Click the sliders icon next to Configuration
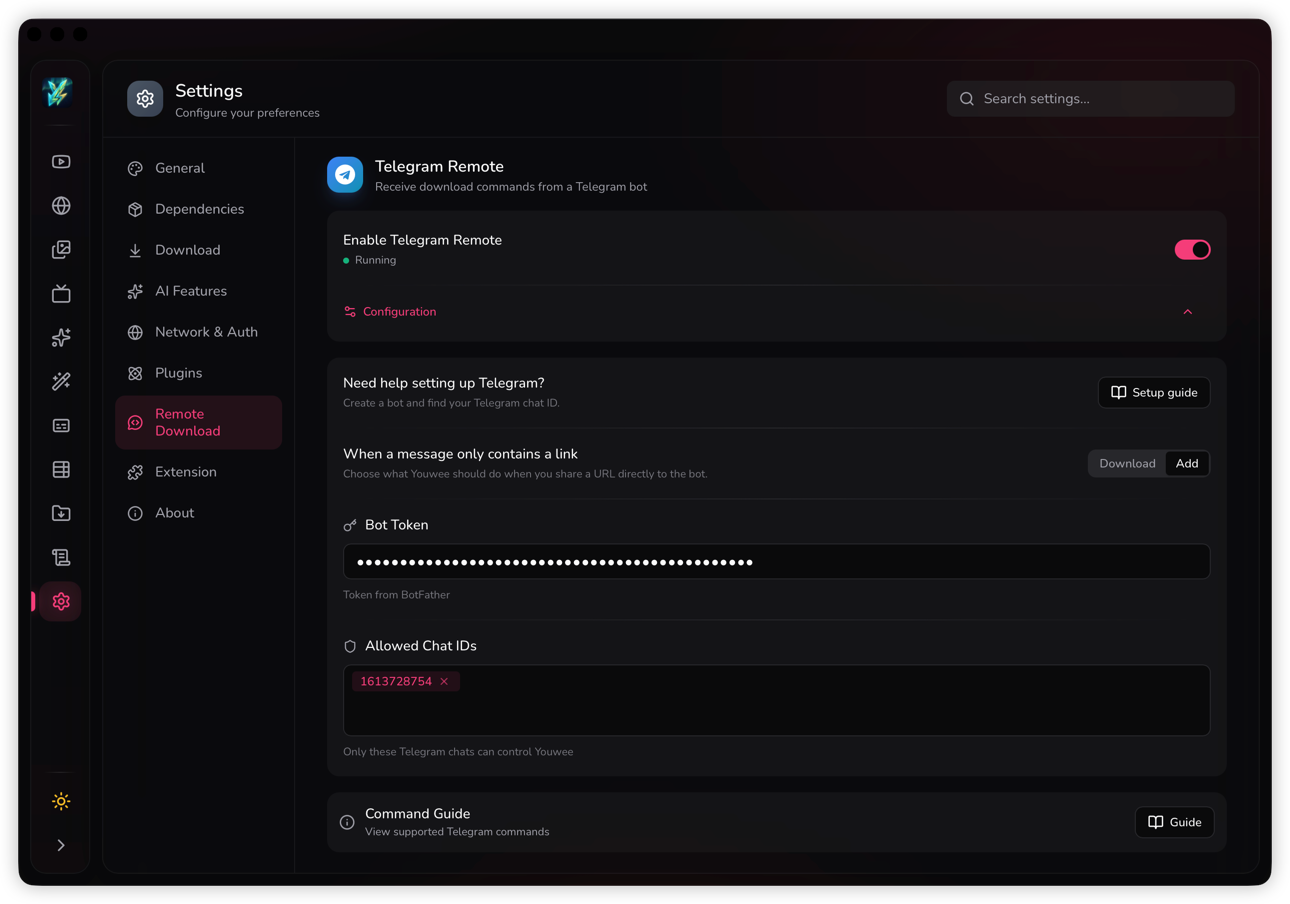 click(x=350, y=312)
